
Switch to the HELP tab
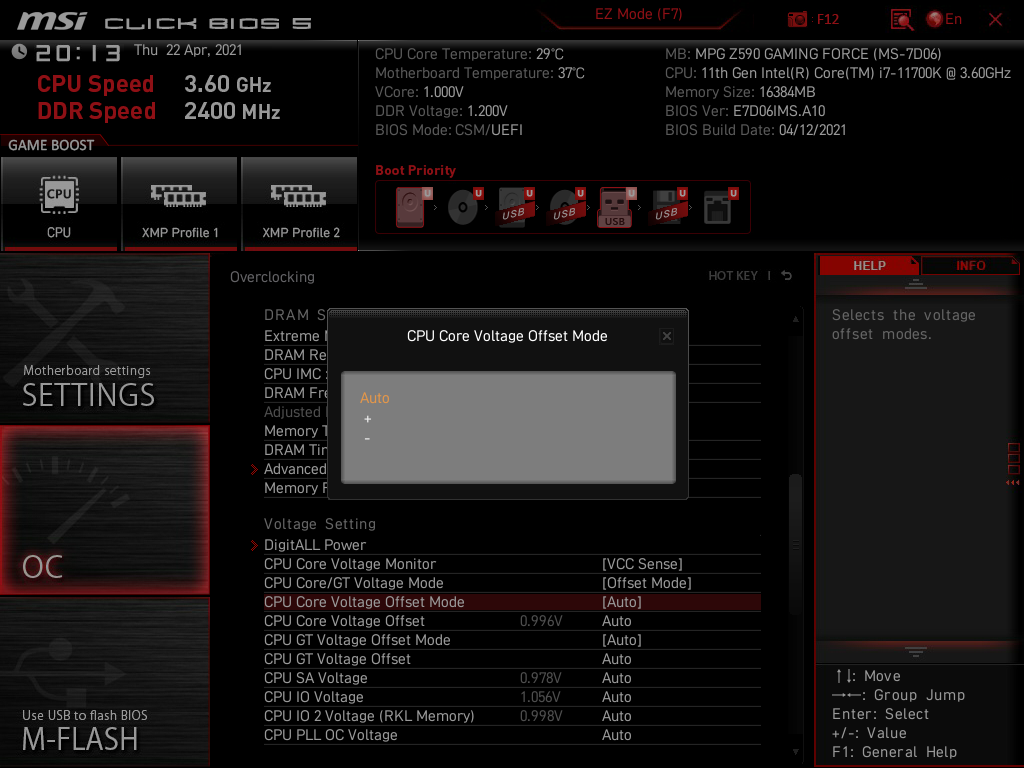869,266
